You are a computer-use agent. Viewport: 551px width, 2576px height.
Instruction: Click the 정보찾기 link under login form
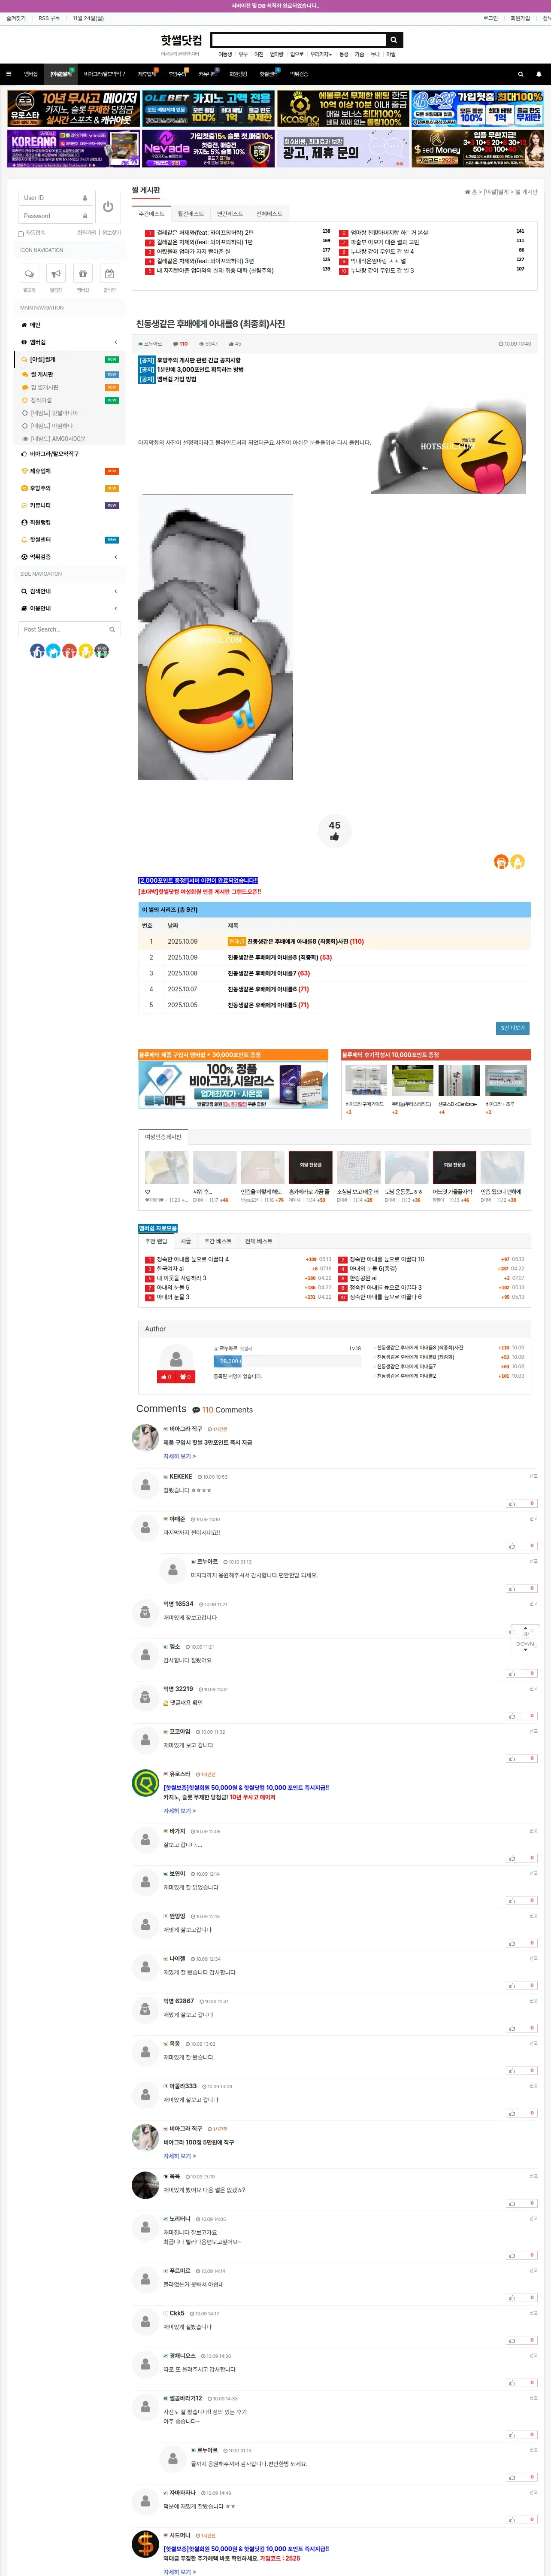(x=111, y=233)
